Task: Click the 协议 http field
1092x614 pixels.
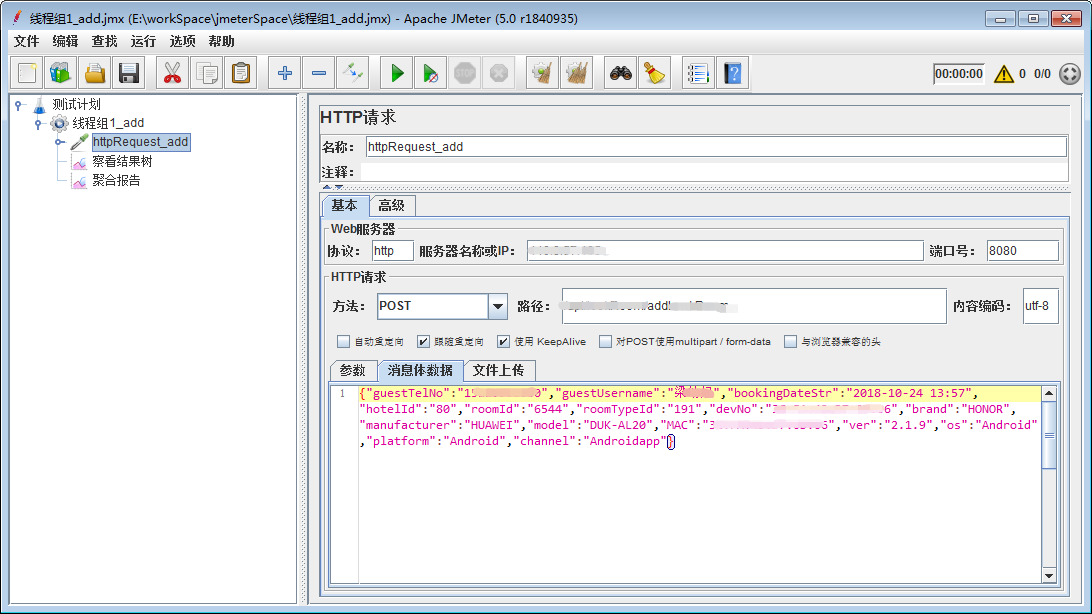Action: coord(393,251)
